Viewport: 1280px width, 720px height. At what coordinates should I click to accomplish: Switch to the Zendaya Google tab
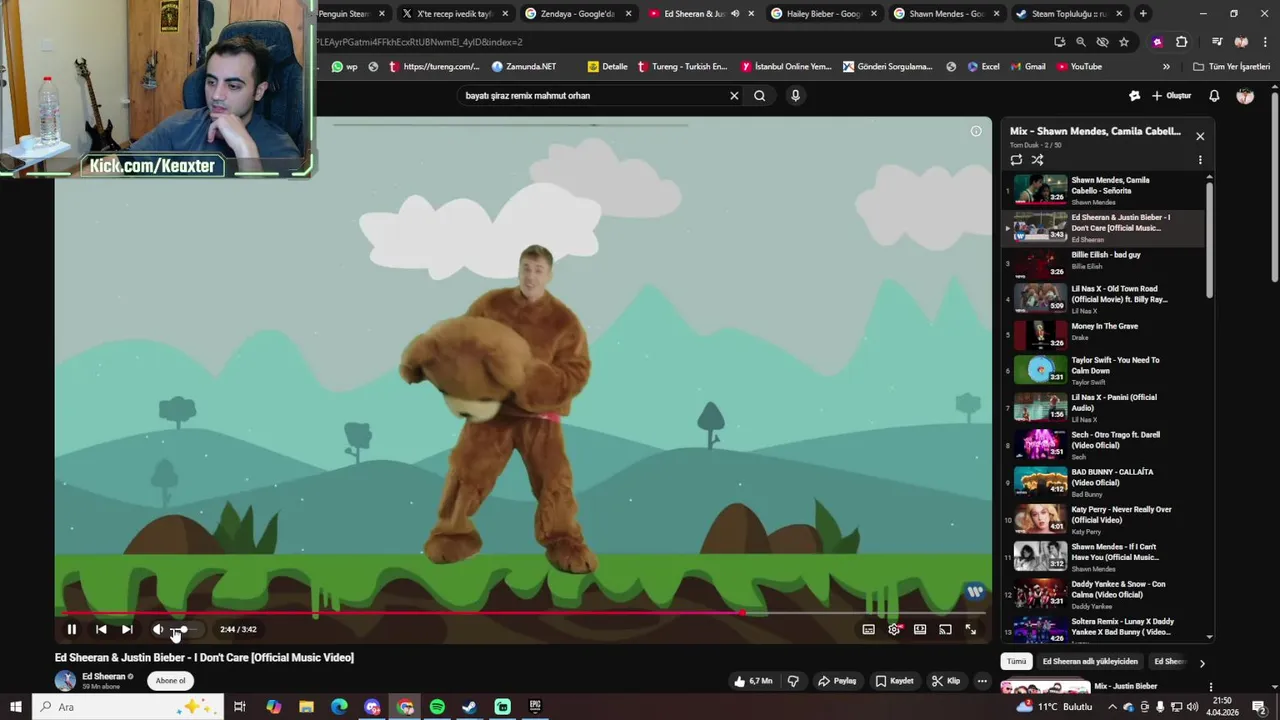578,14
